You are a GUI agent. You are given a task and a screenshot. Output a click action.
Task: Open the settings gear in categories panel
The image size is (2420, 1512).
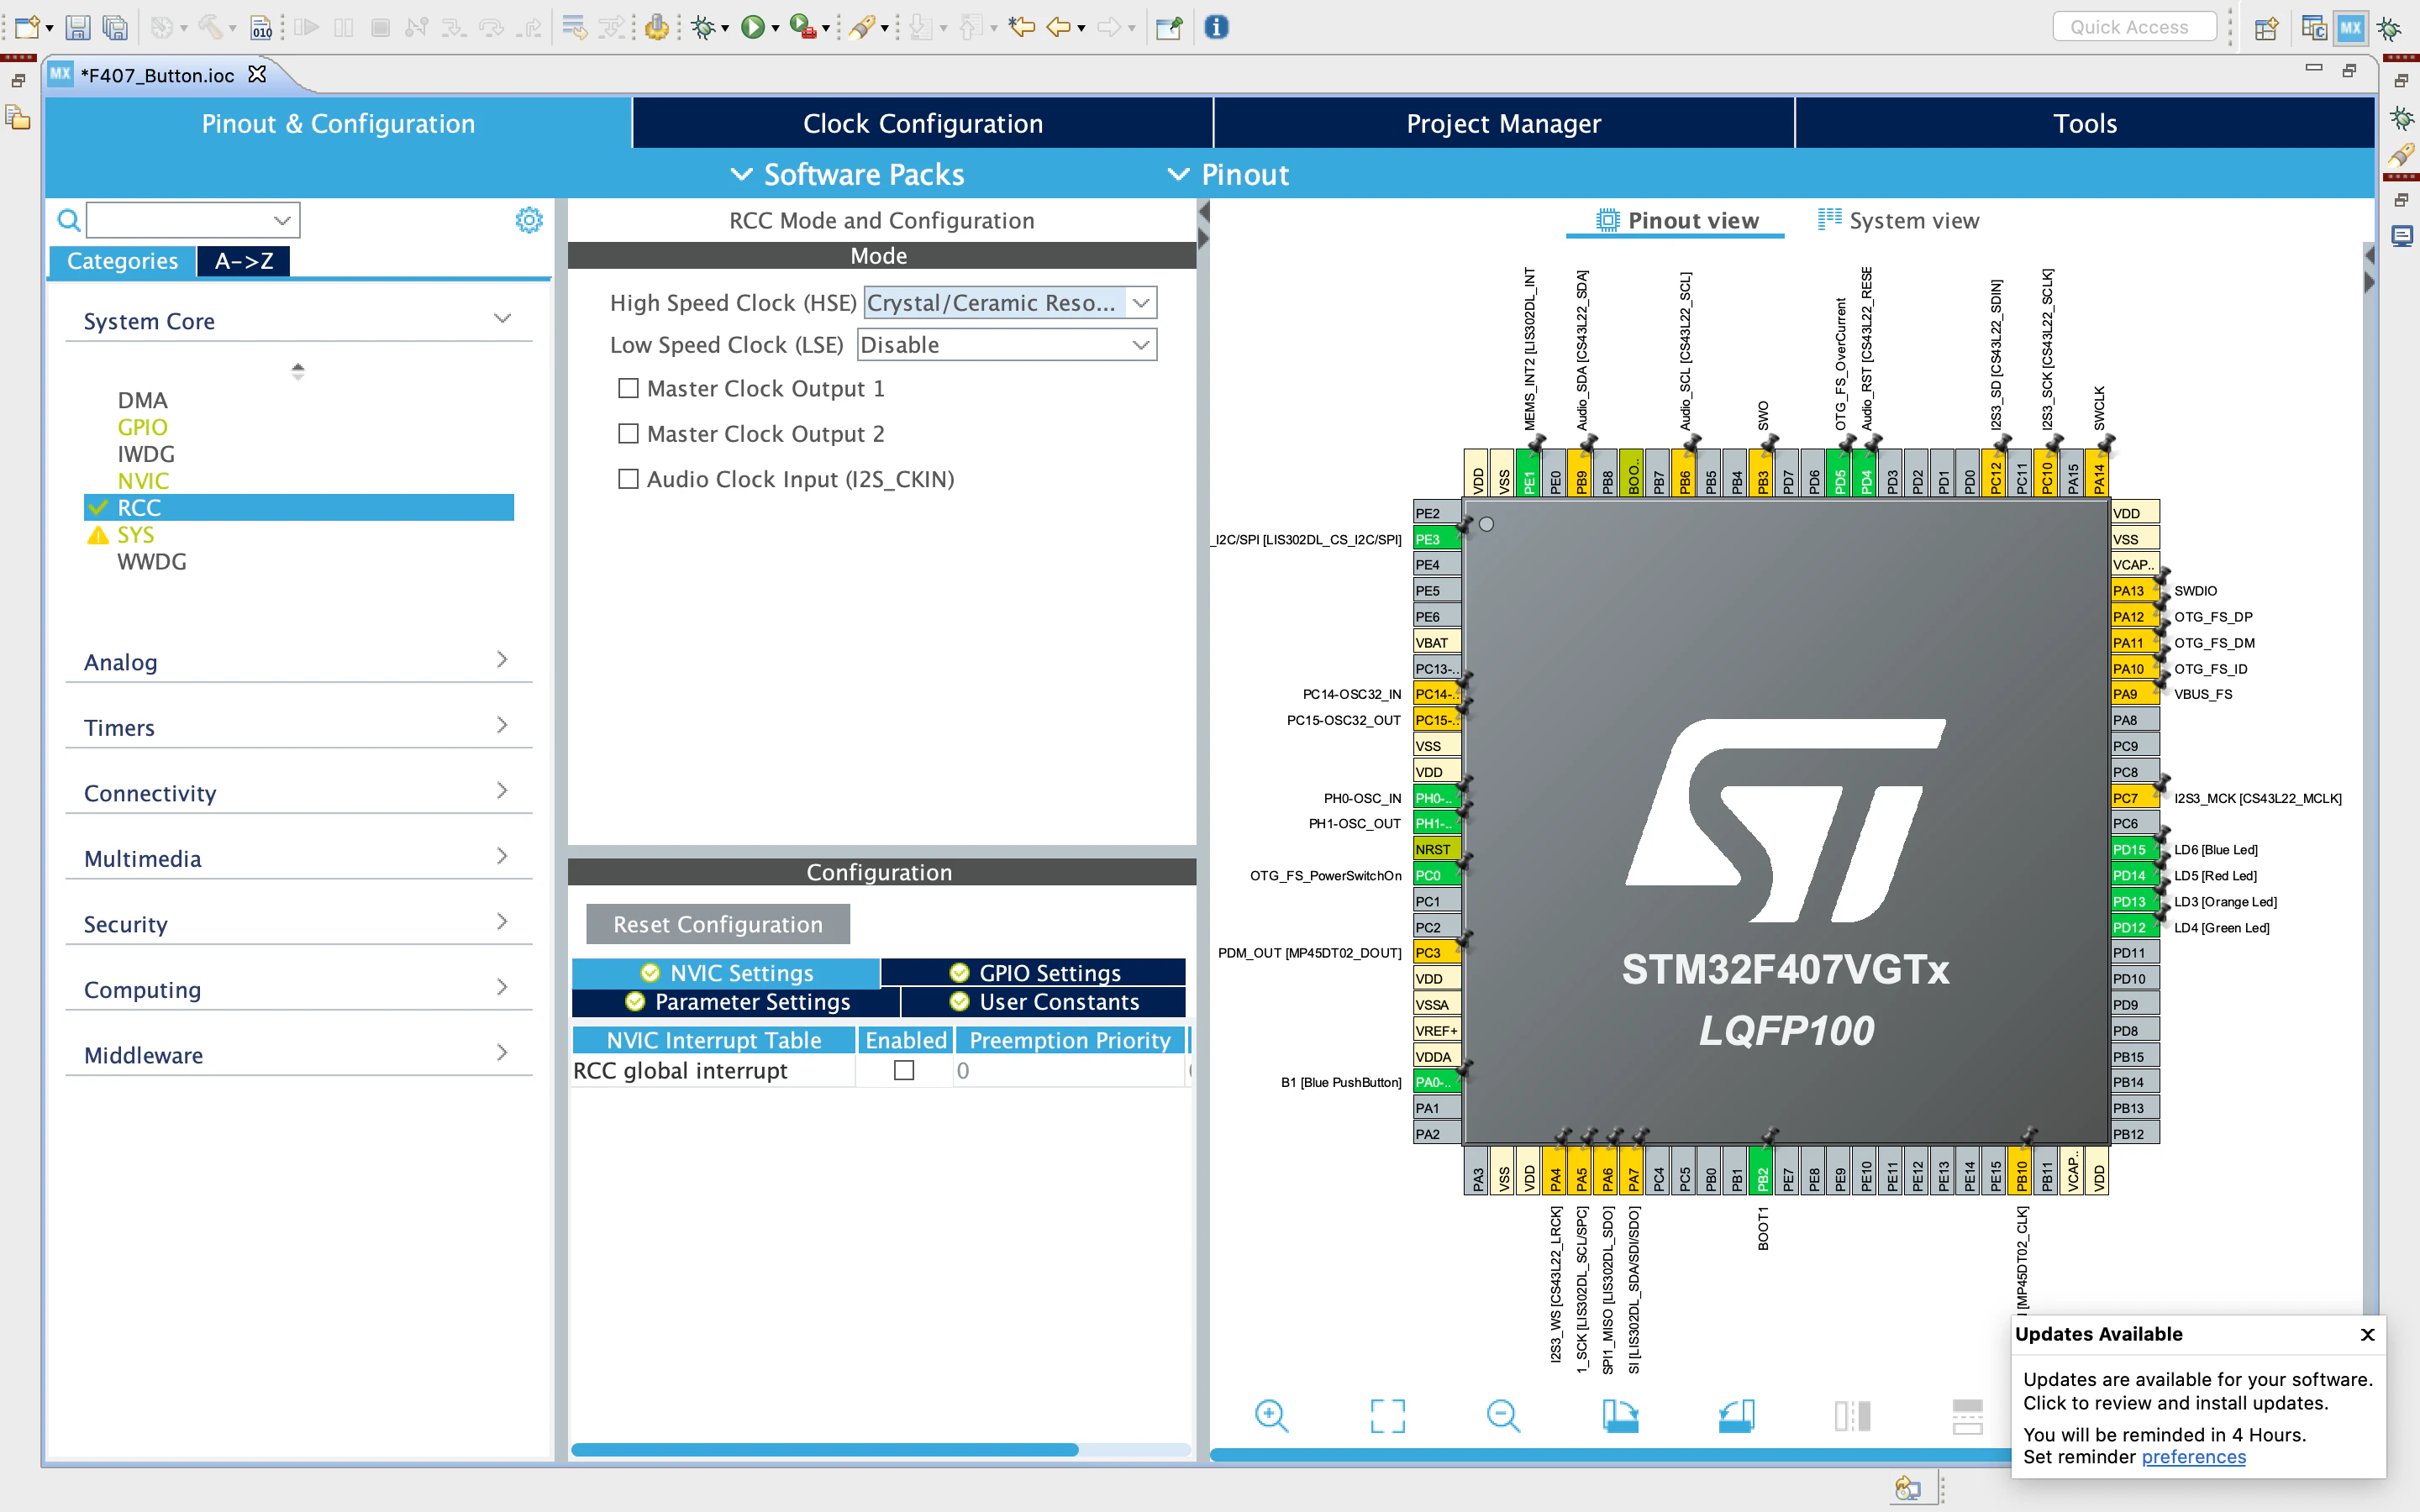(529, 220)
